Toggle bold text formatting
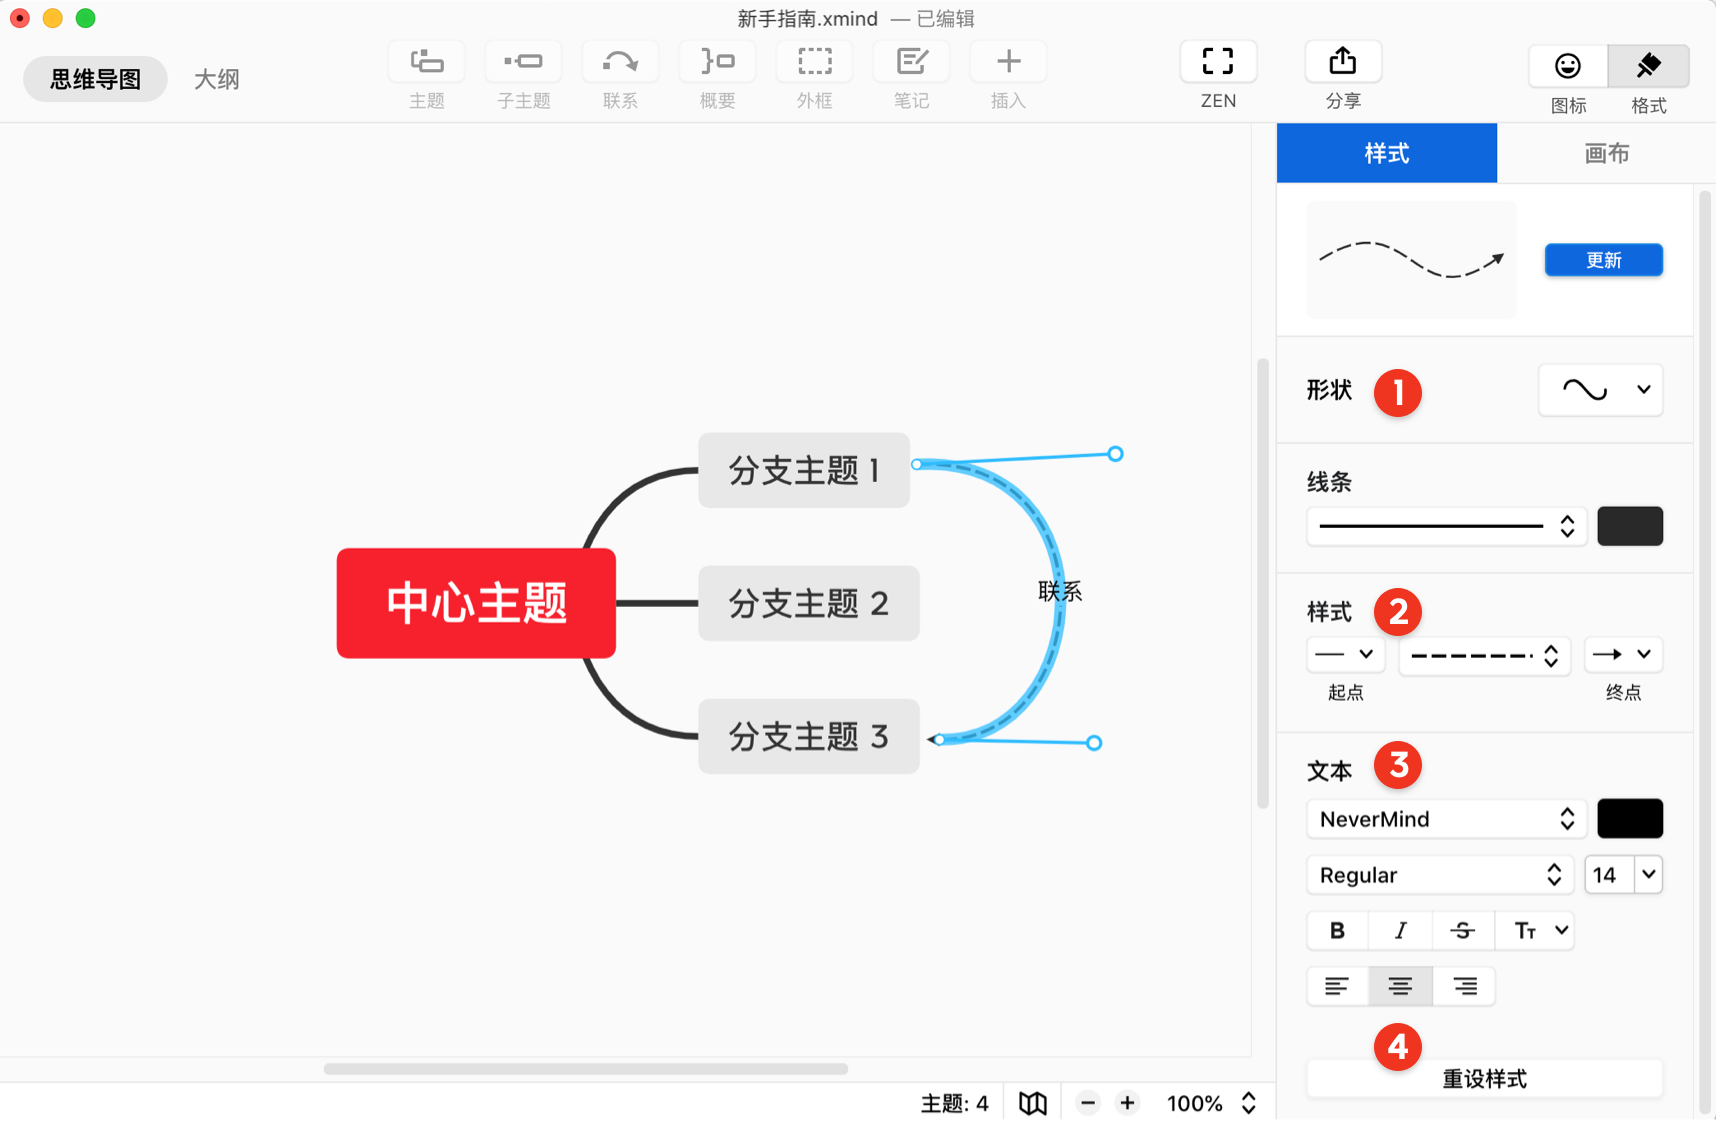 (x=1337, y=931)
